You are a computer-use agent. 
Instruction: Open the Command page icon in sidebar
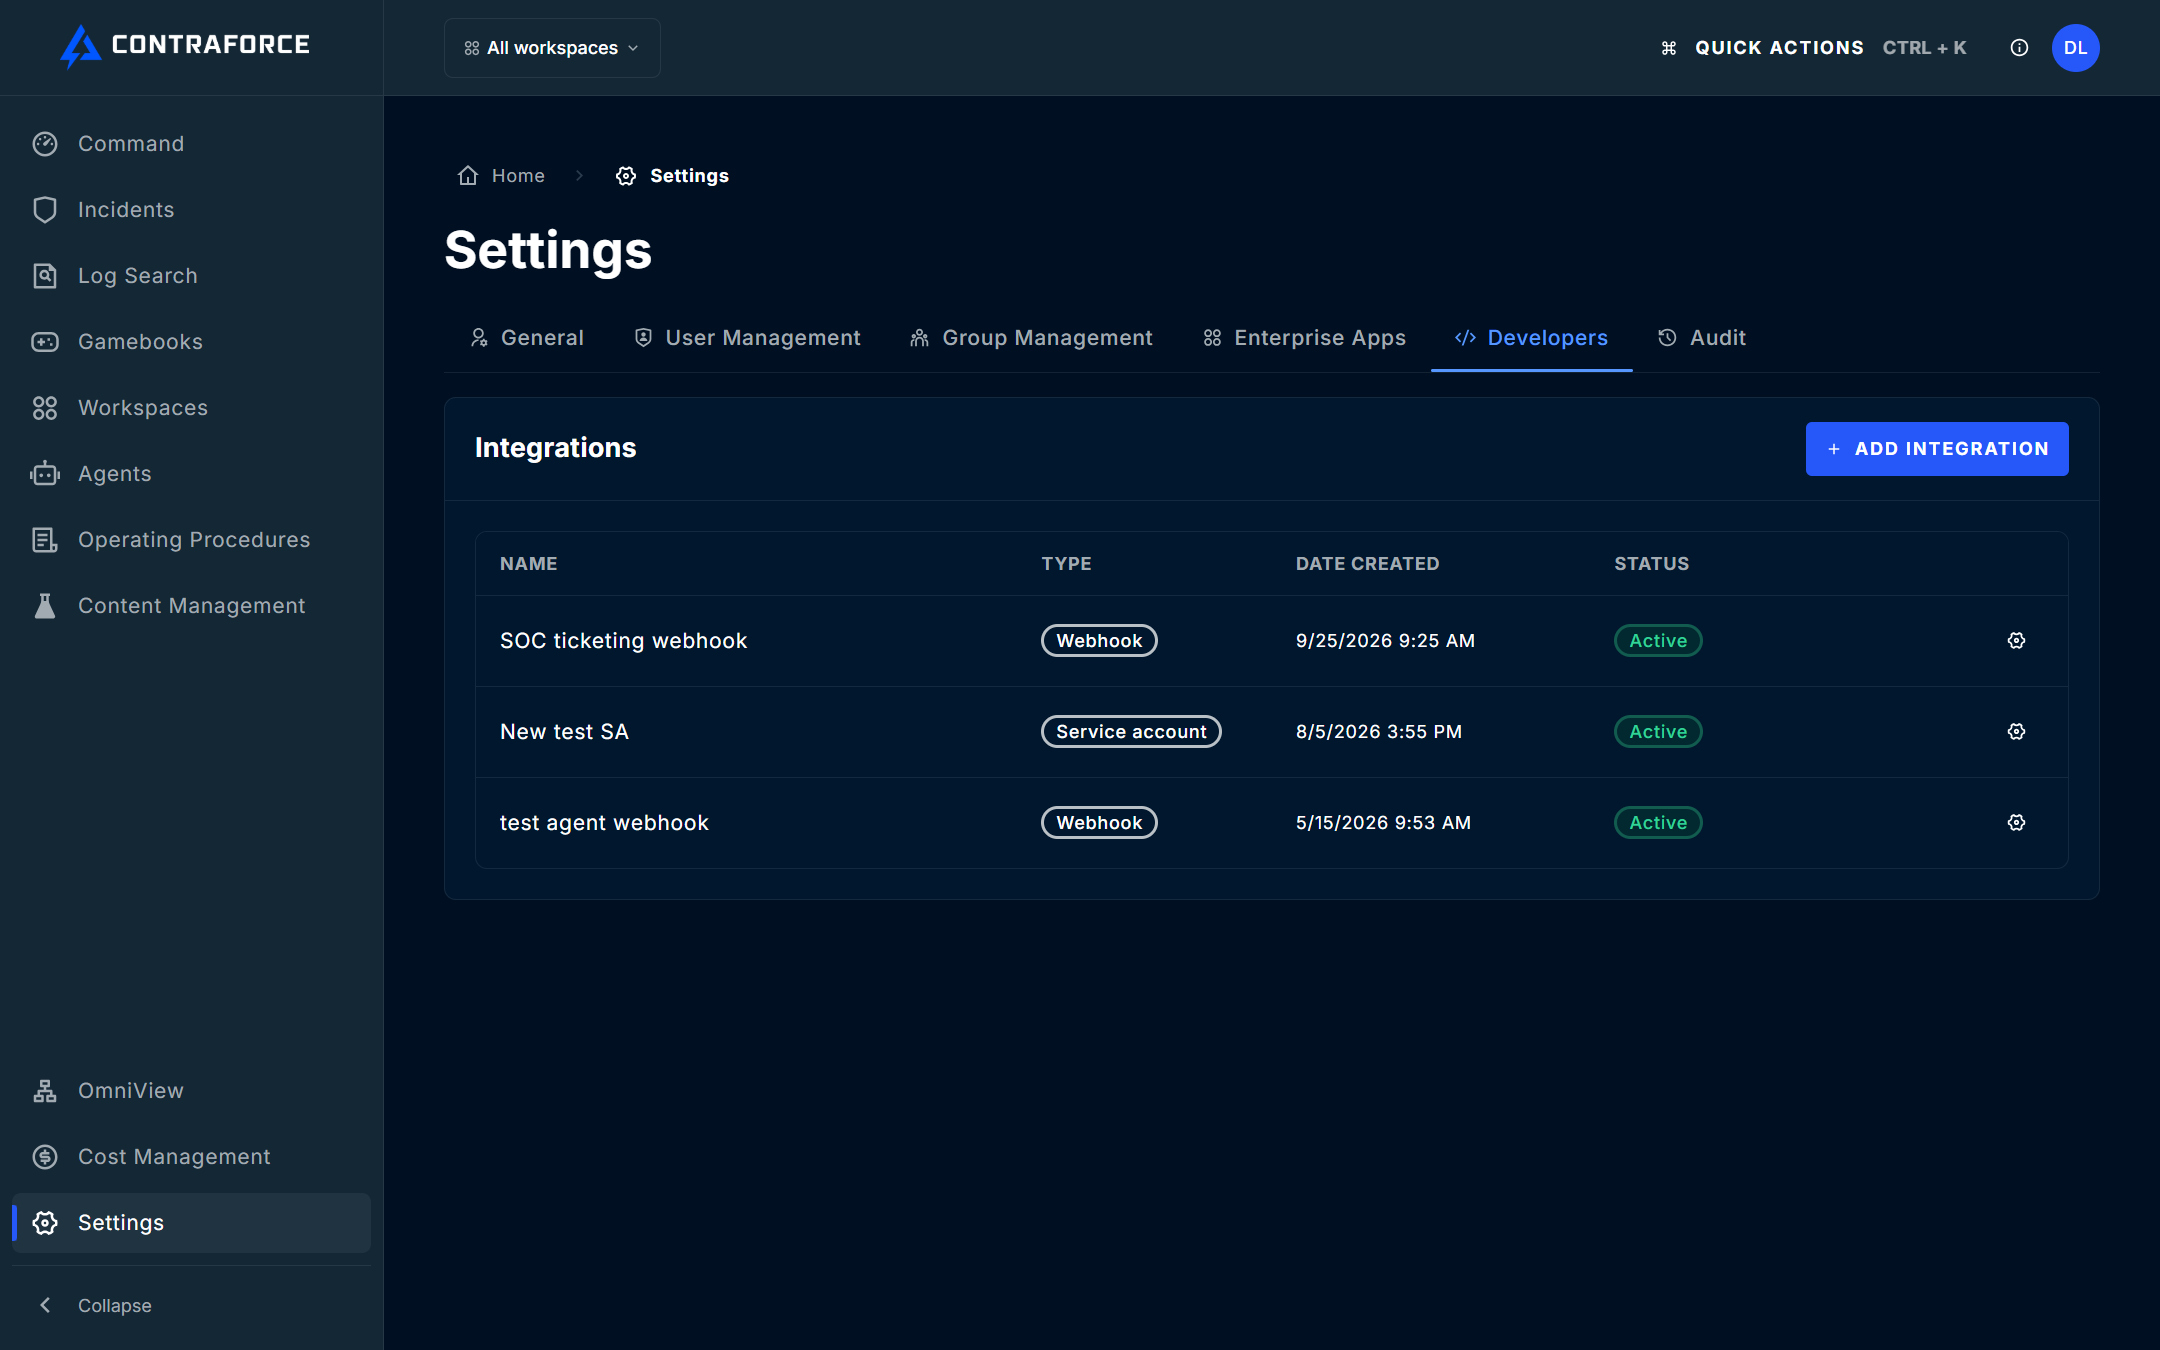(x=45, y=144)
